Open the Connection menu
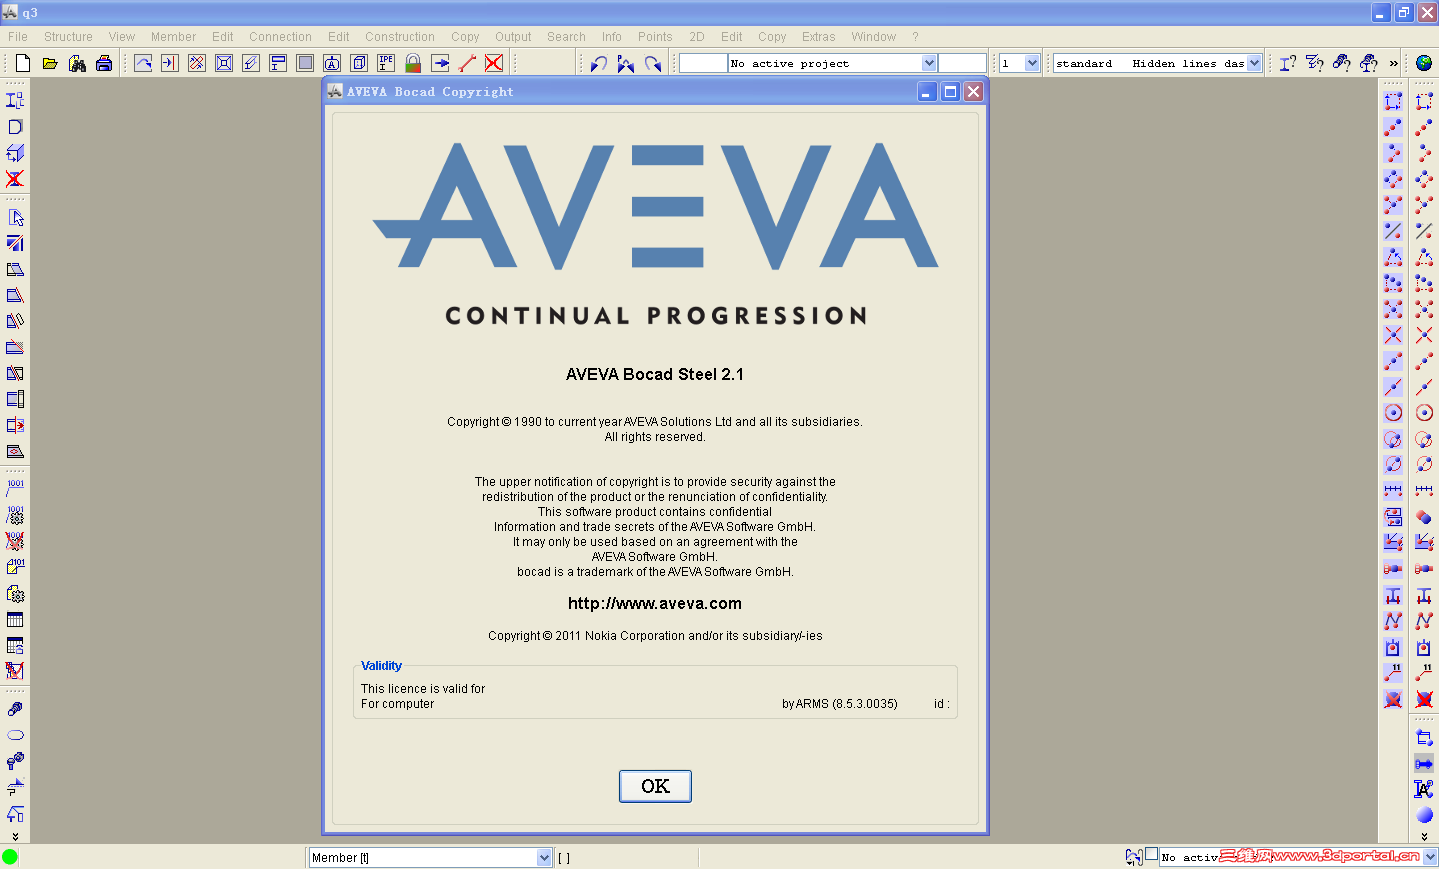 point(280,37)
